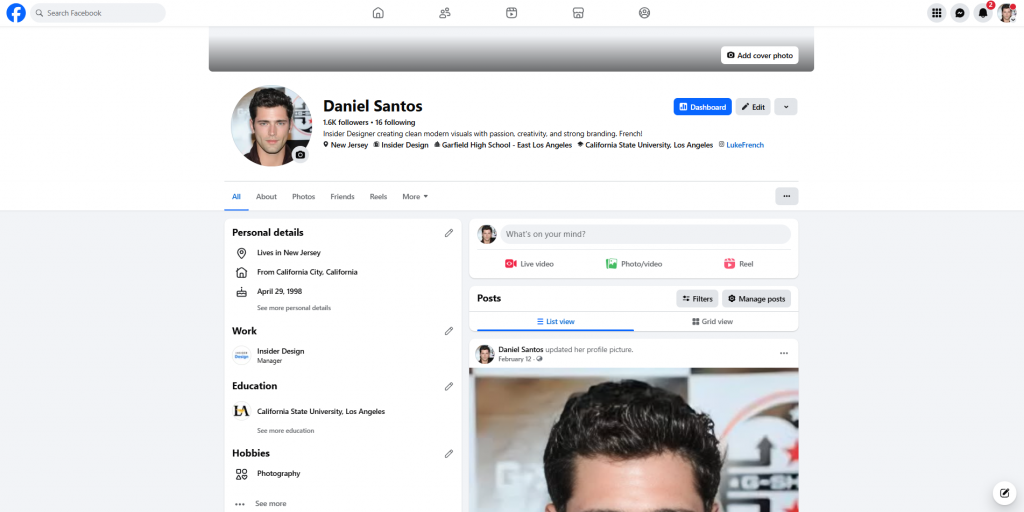1024x512 pixels.
Task: Expand the More tab dropdown
Action: 415,197
